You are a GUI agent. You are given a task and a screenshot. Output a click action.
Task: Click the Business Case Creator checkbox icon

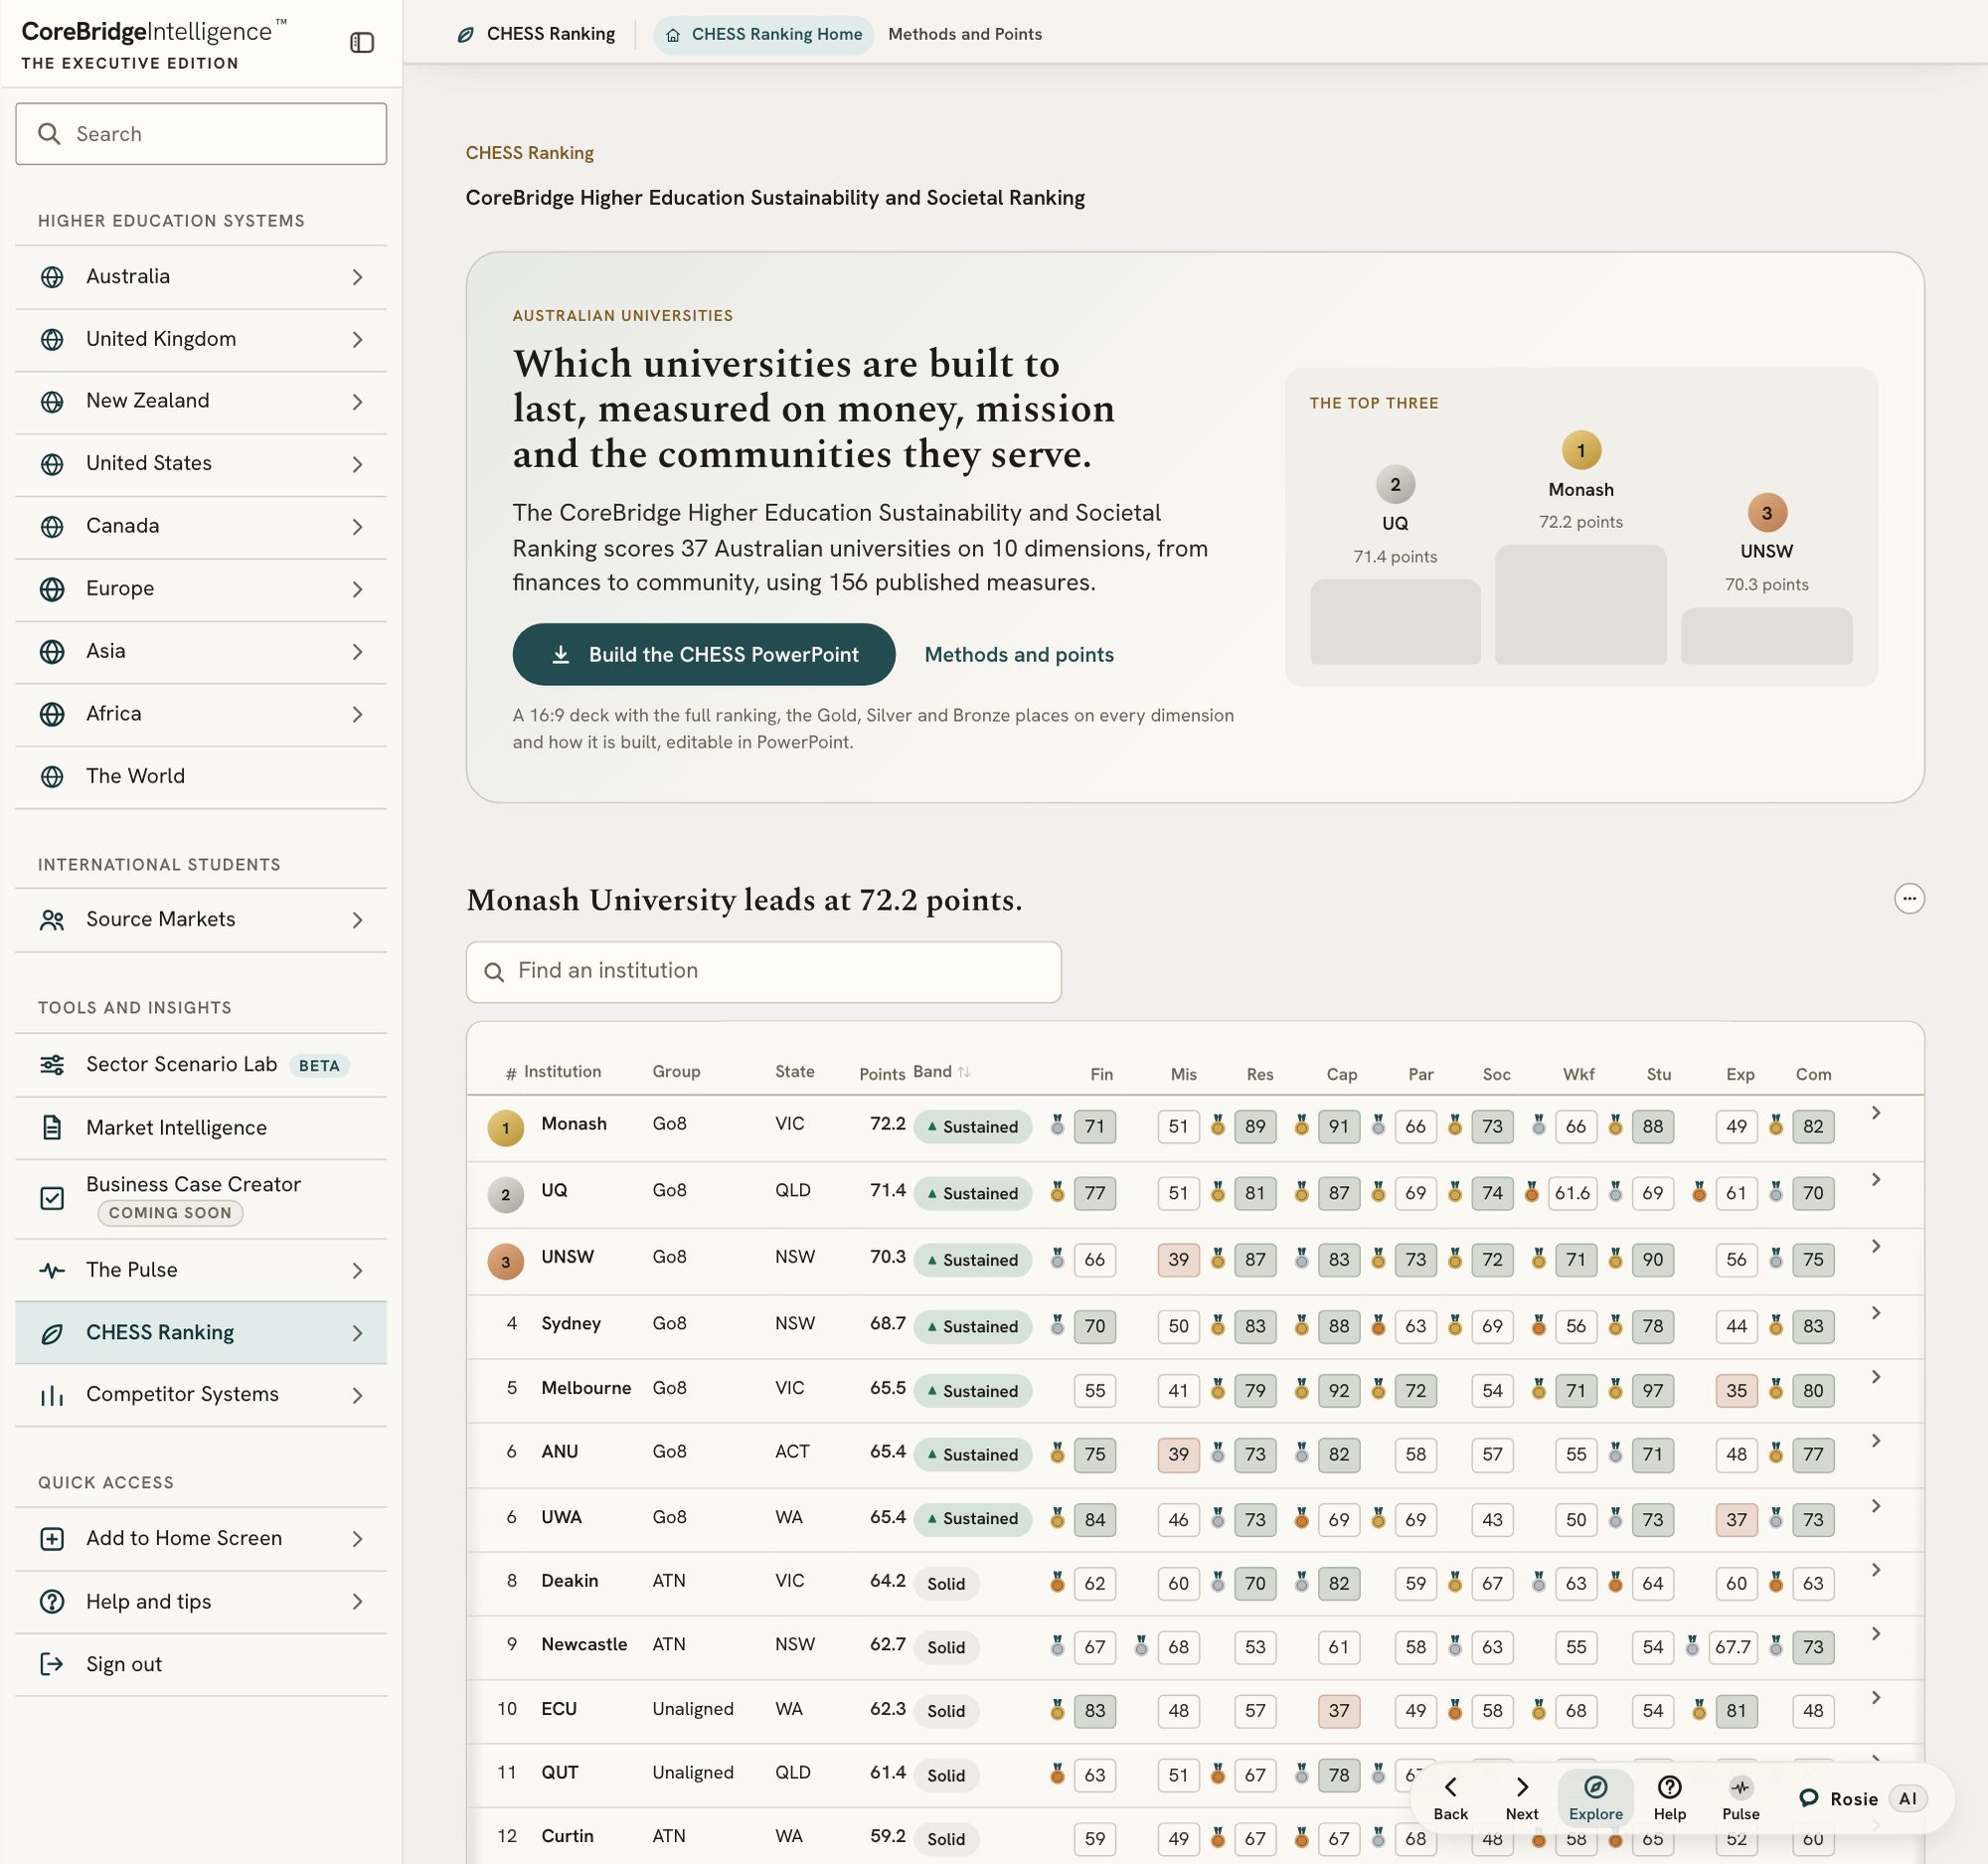click(x=52, y=1198)
